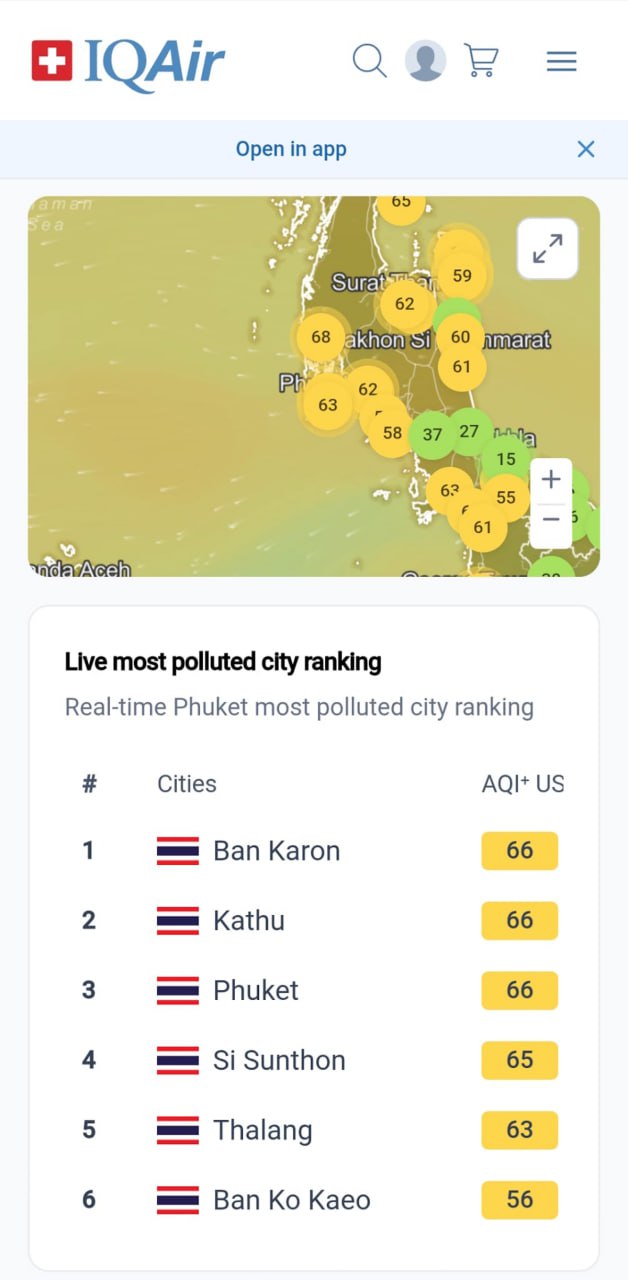This screenshot has height=1280, width=628.
Task: Open Kathu city air quality page
Action: (248, 920)
